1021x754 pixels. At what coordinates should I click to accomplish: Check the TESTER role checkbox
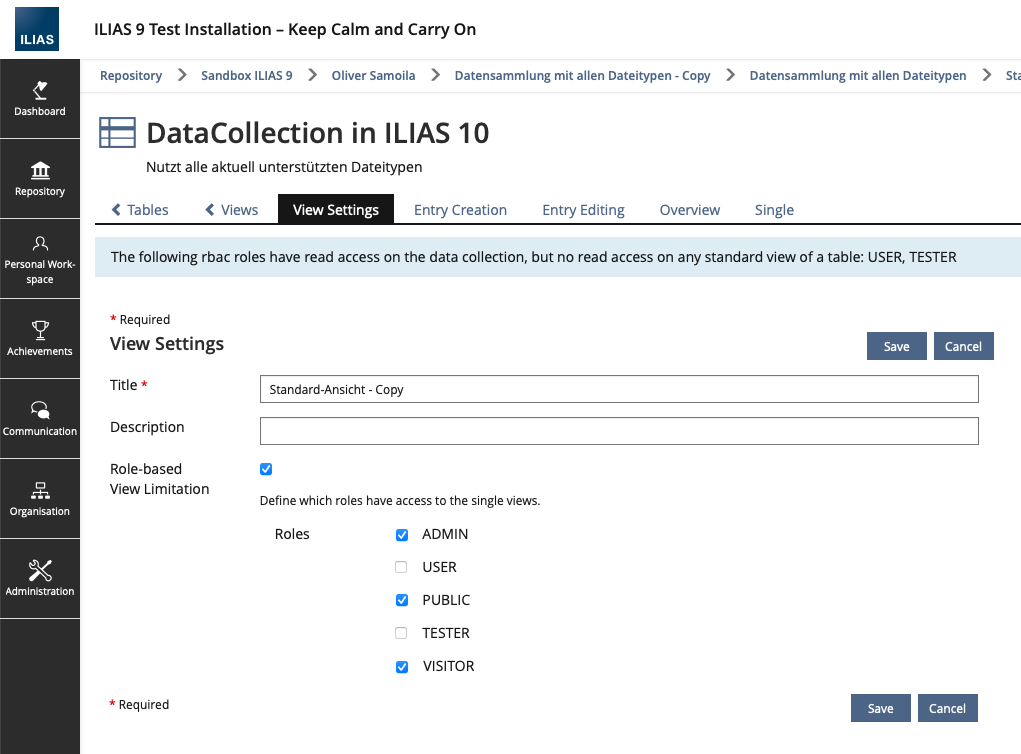coord(402,634)
